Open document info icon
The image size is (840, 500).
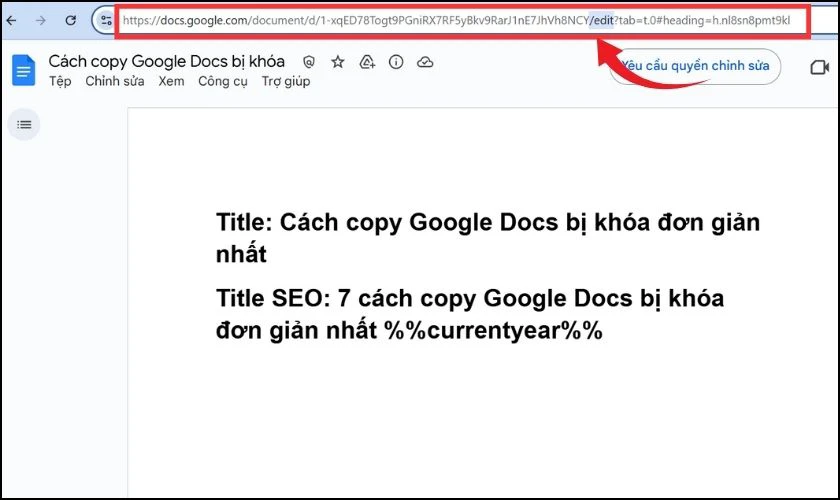click(x=396, y=62)
